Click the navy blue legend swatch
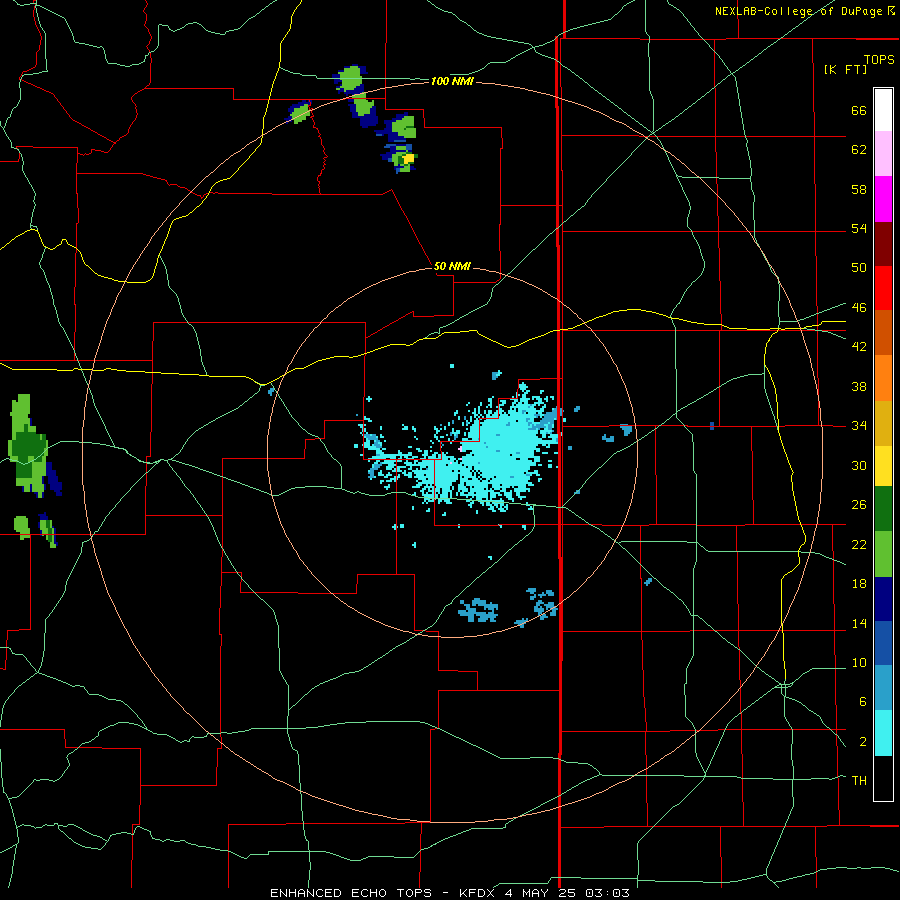Screen dimensions: 900x900 click(x=883, y=599)
